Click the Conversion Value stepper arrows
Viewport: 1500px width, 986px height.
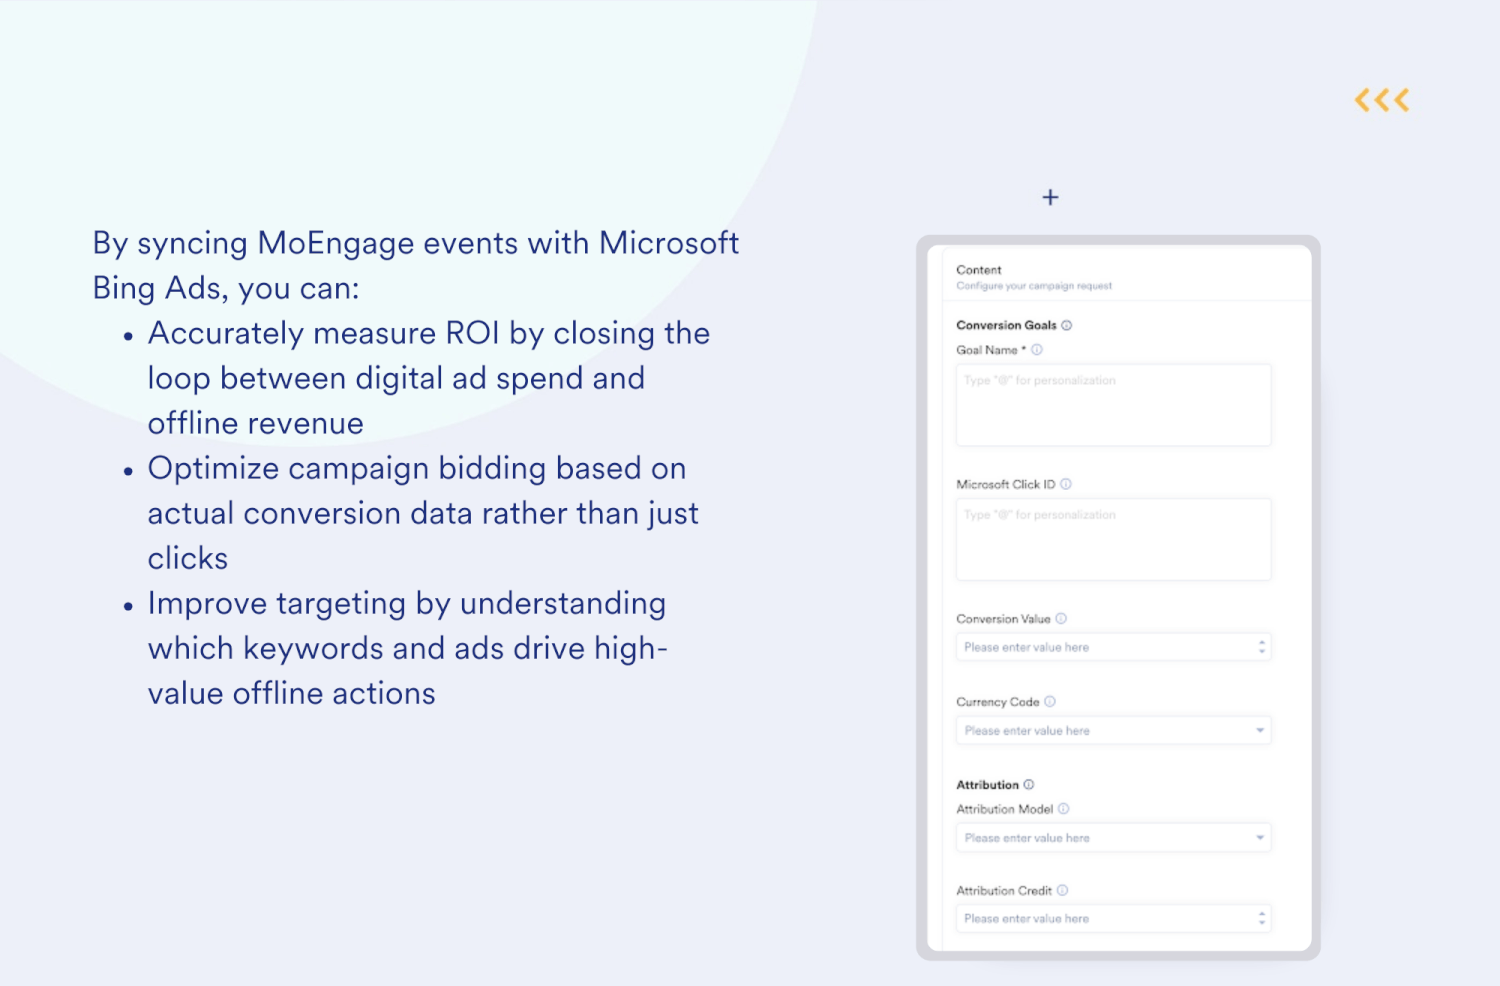pos(1262,648)
